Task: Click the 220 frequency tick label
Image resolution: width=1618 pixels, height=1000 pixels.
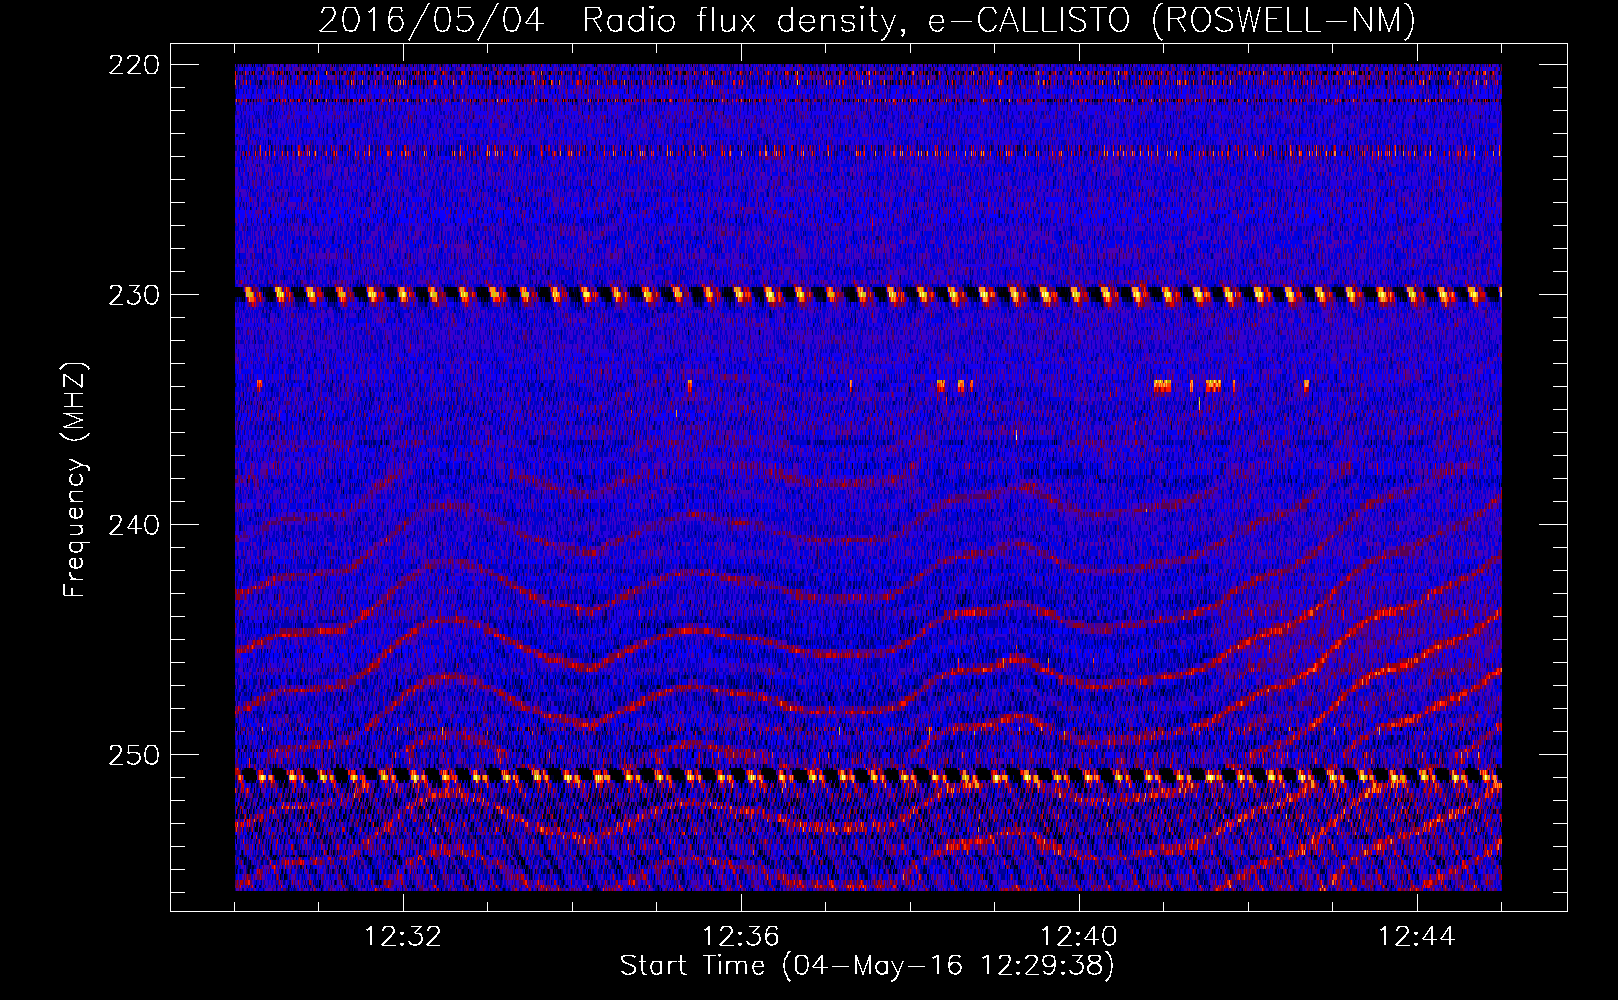Action: point(133,65)
